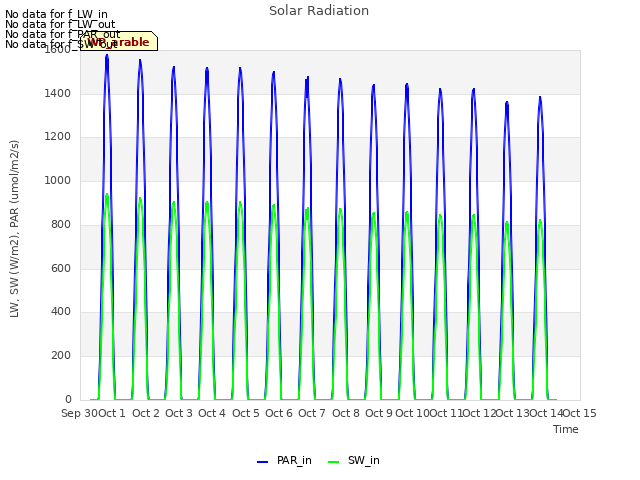Click the 0 y-axis tick label

tap(68, 399)
